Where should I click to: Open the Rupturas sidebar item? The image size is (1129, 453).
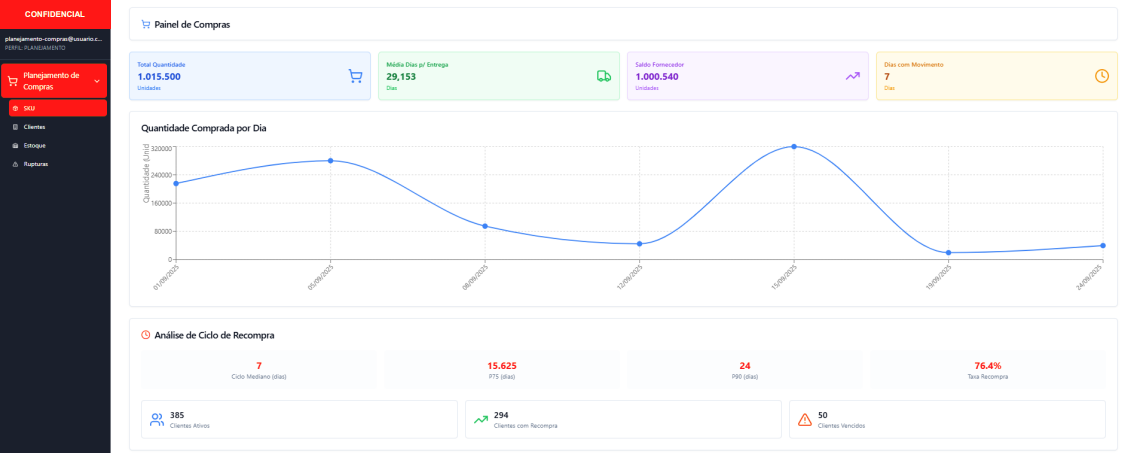click(x=35, y=163)
